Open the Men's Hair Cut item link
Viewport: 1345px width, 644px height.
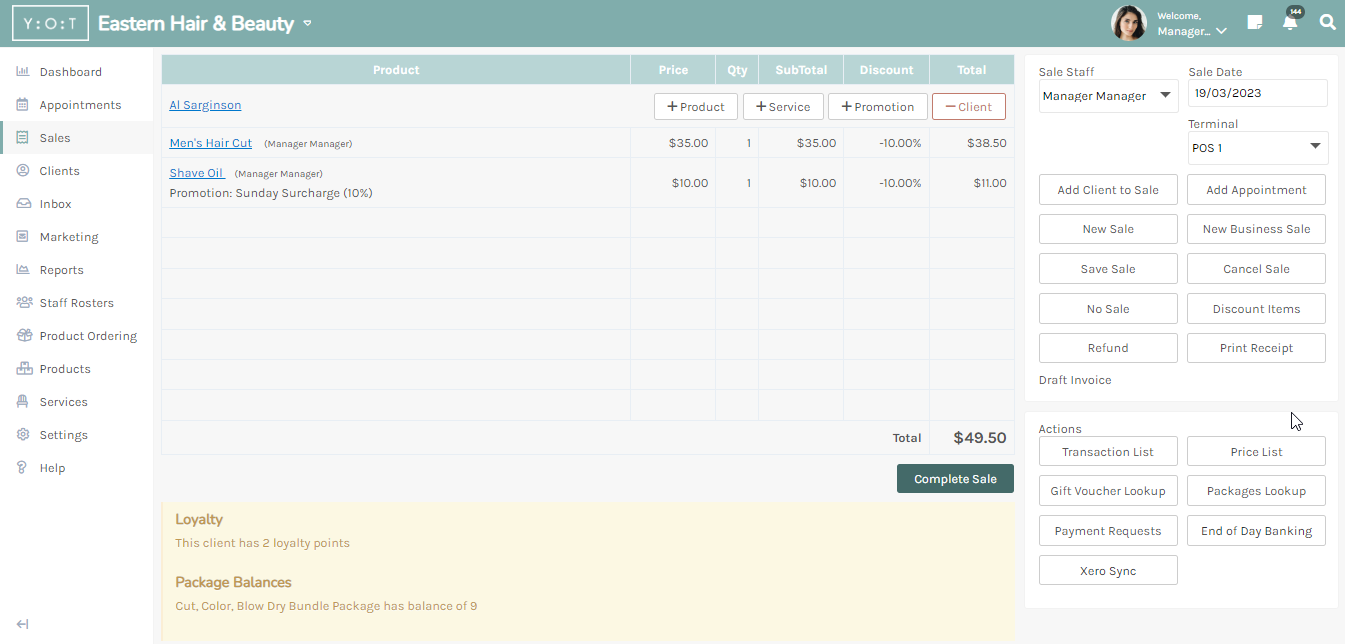point(211,143)
